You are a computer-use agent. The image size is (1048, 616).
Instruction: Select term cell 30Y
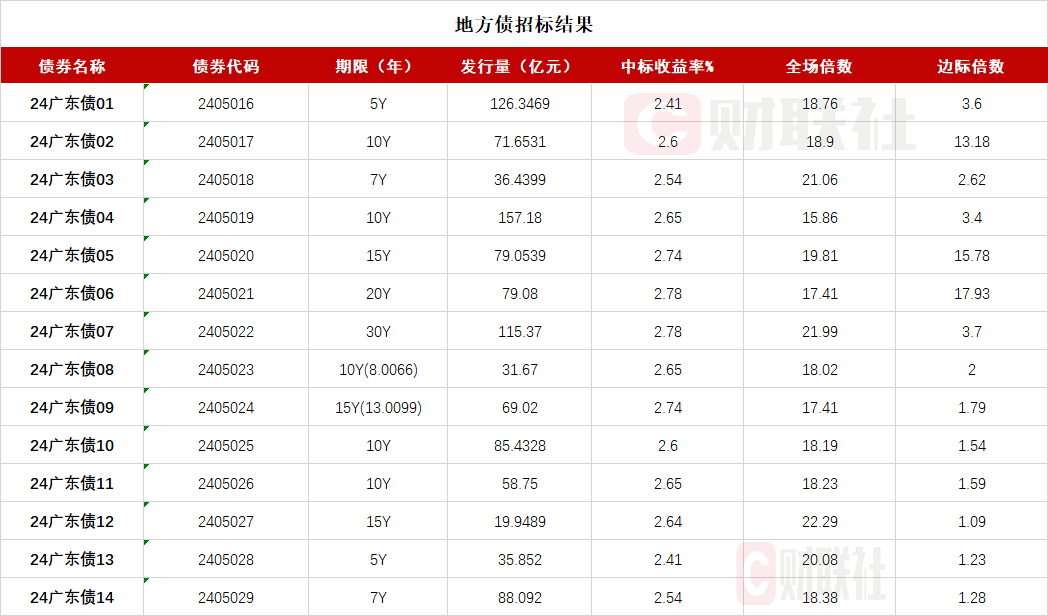tap(378, 332)
